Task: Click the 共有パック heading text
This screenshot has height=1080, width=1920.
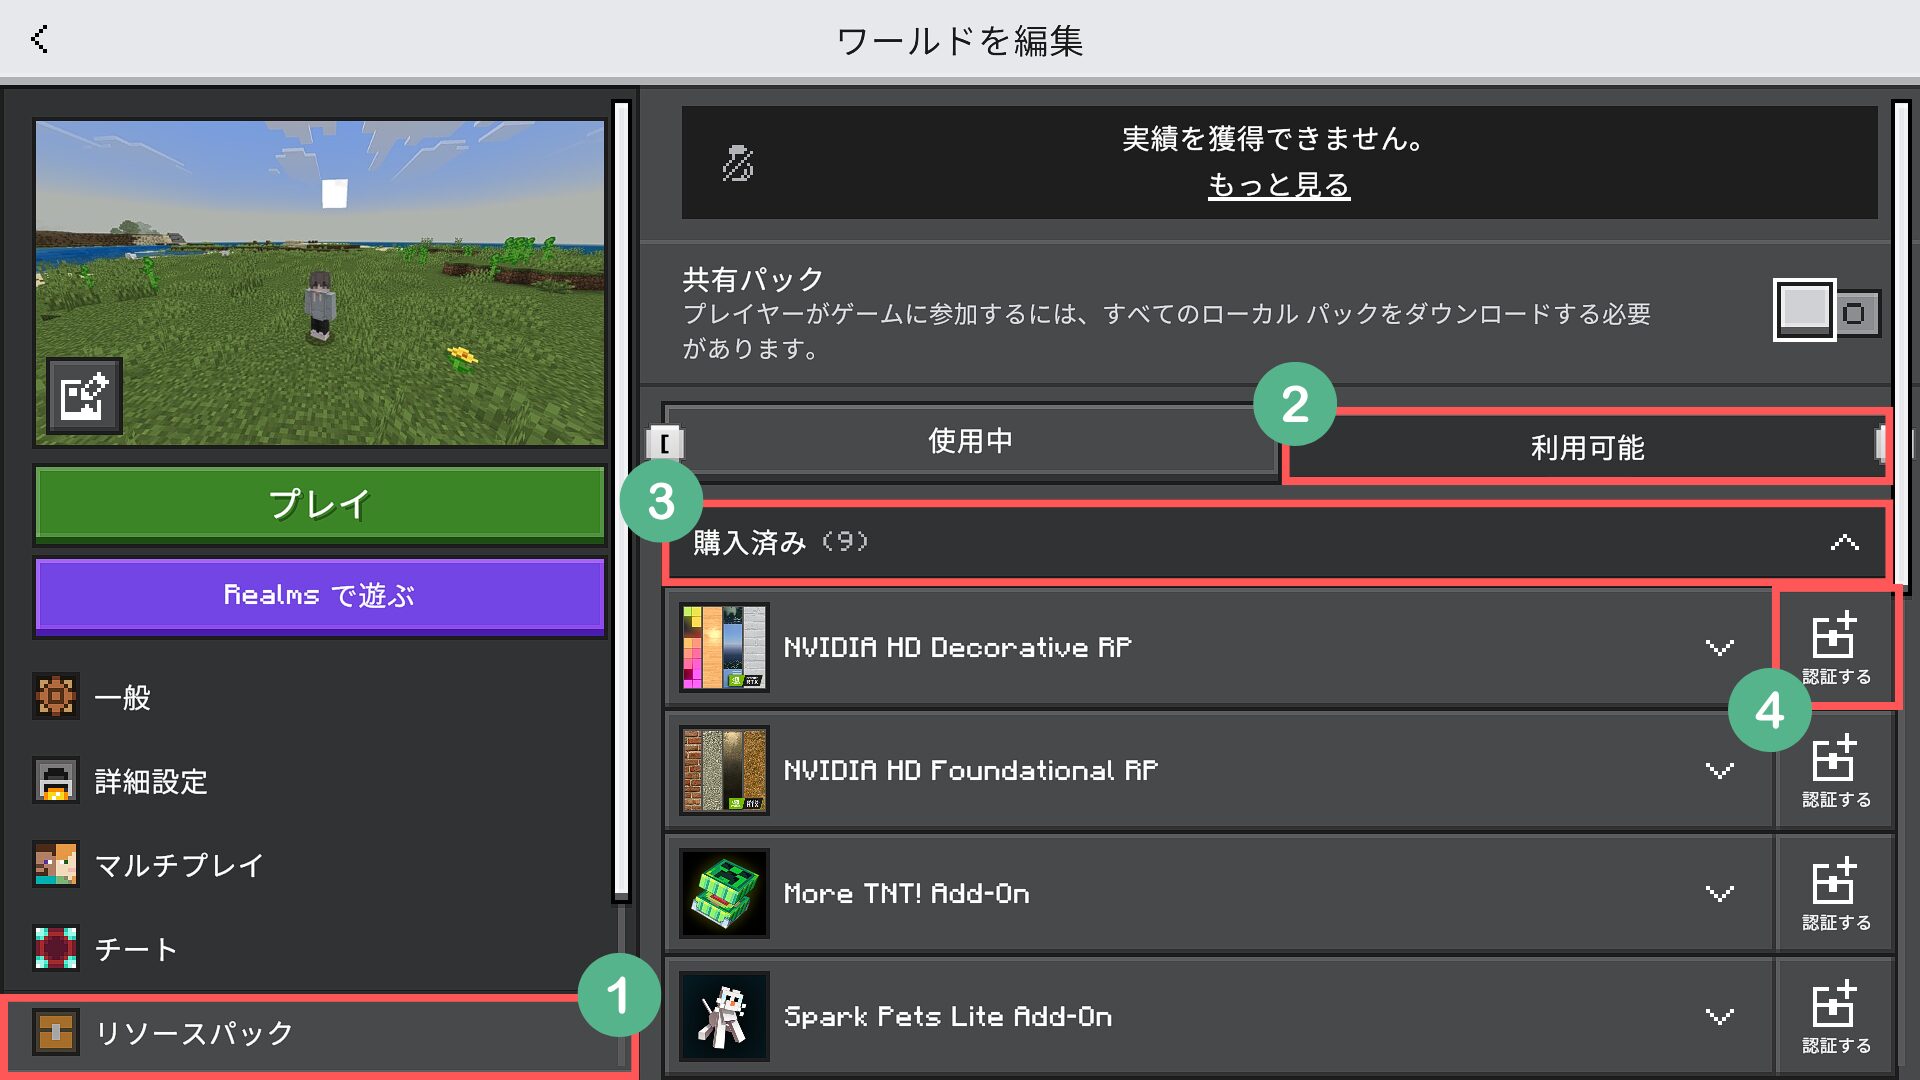Action: pos(753,279)
